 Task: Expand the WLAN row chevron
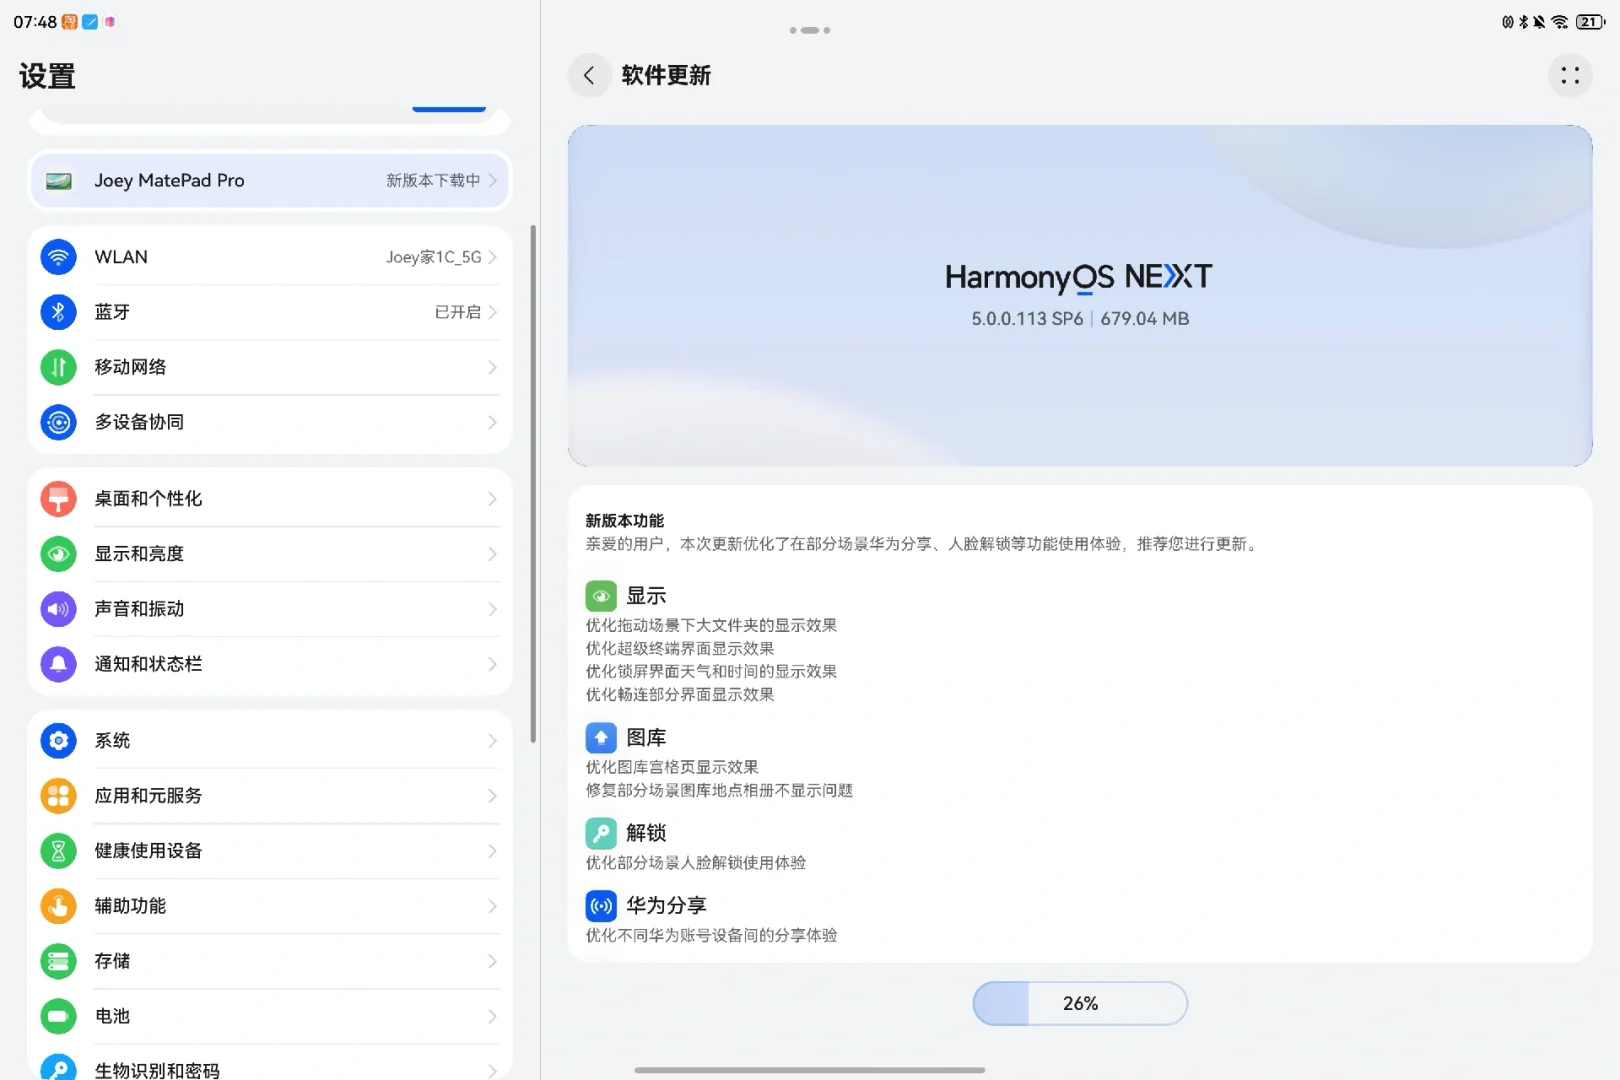pos(492,257)
